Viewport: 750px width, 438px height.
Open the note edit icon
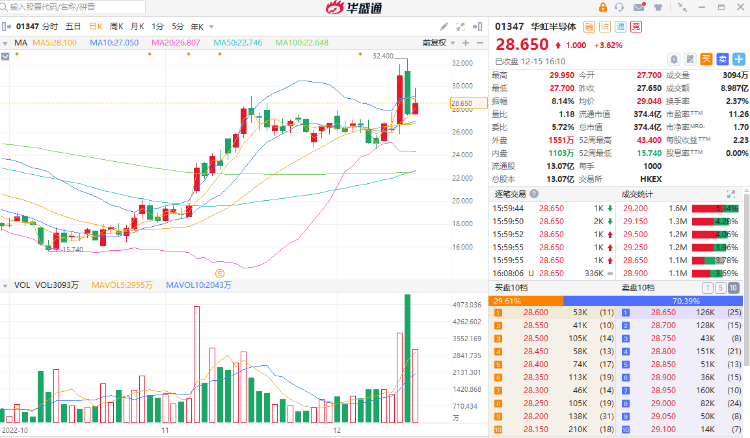pos(690,59)
